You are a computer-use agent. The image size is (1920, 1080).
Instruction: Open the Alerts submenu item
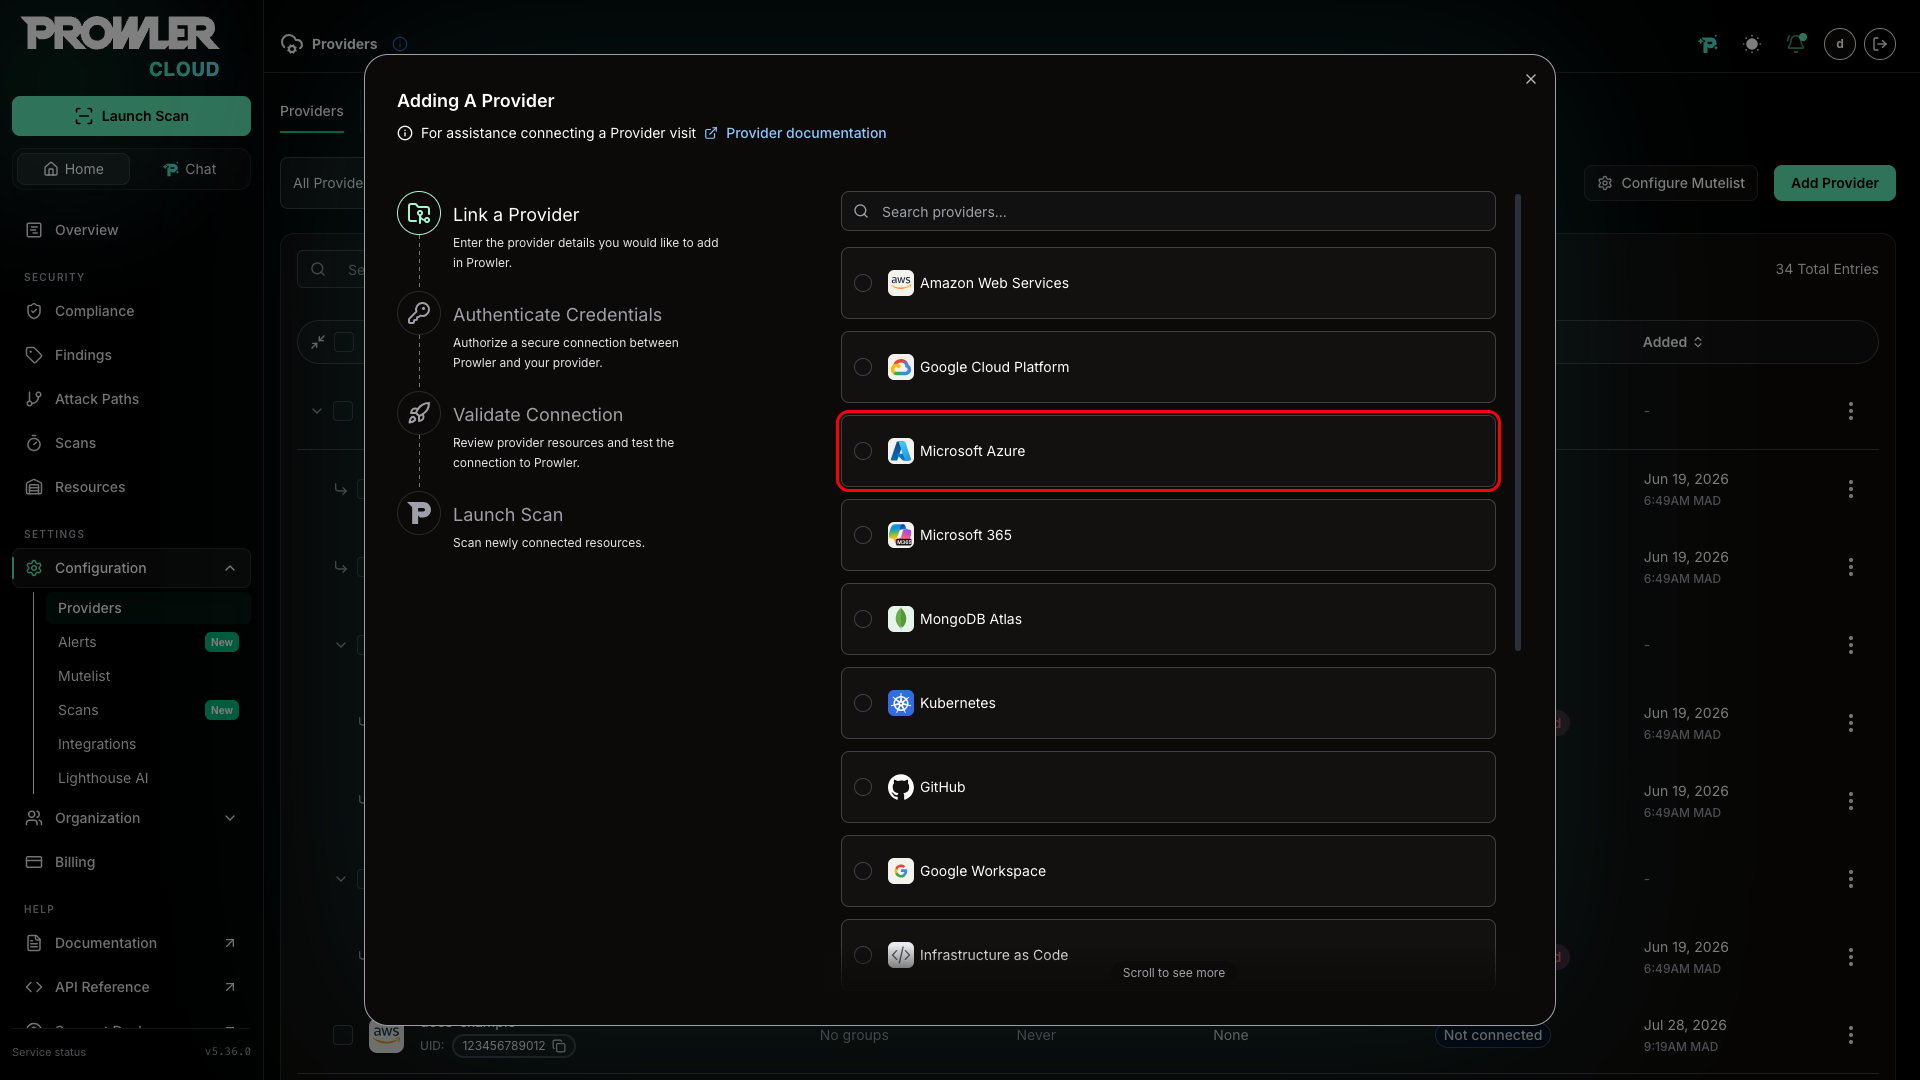tap(78, 642)
